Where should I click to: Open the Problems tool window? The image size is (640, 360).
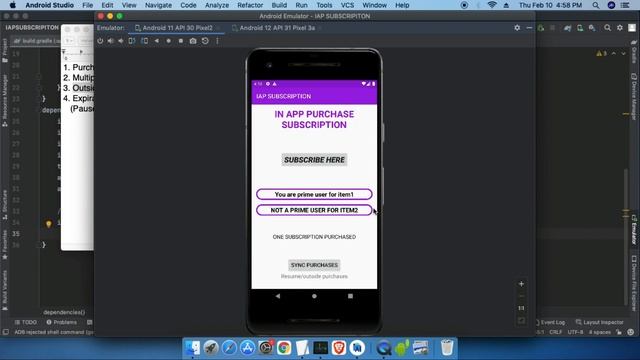tap(62, 322)
